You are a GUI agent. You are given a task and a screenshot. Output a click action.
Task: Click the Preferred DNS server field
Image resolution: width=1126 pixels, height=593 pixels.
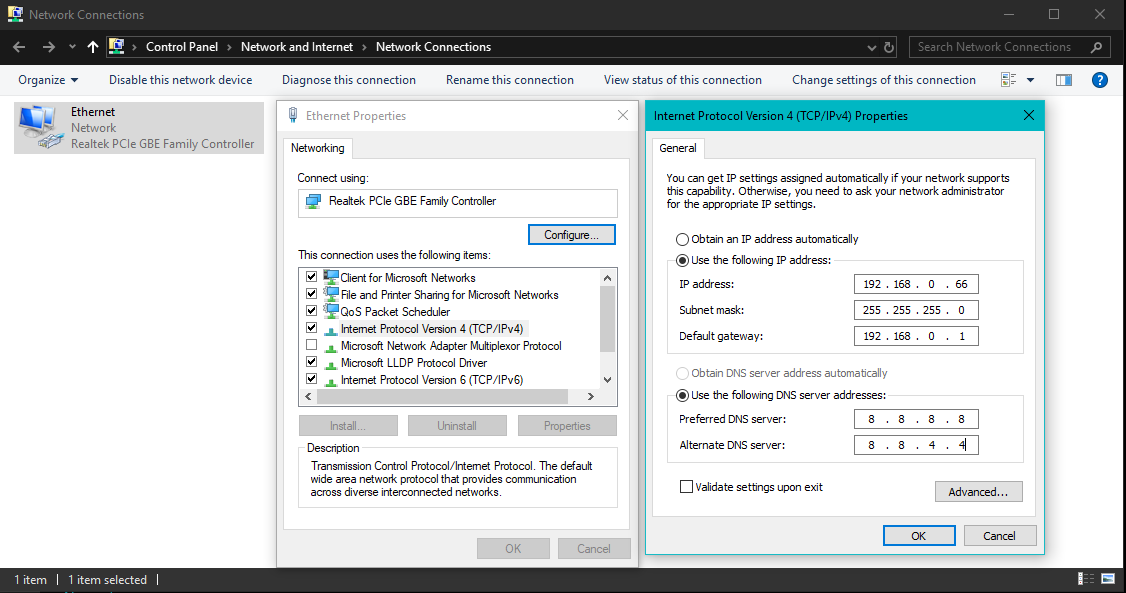point(916,419)
